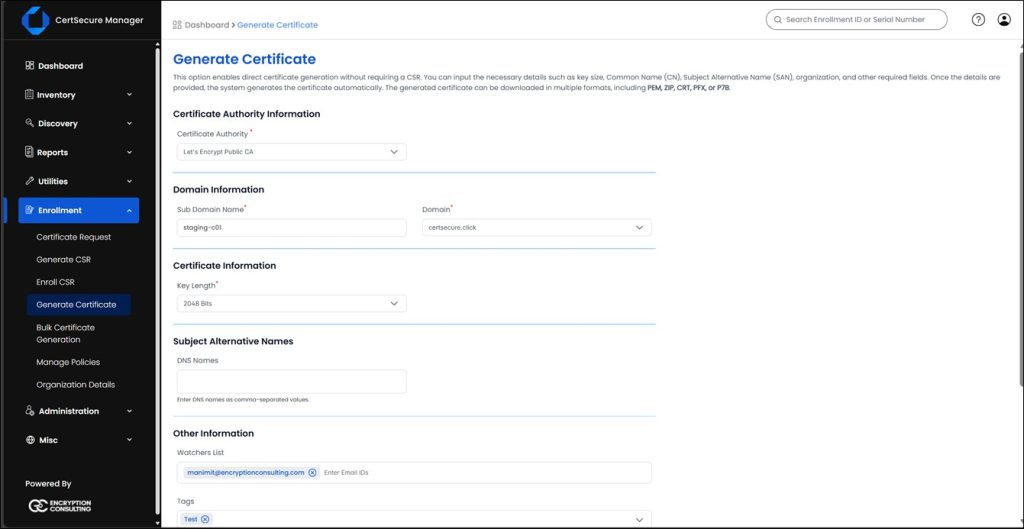Expand the Reports menu chevron
This screenshot has width=1024, height=529.
[x=129, y=152]
